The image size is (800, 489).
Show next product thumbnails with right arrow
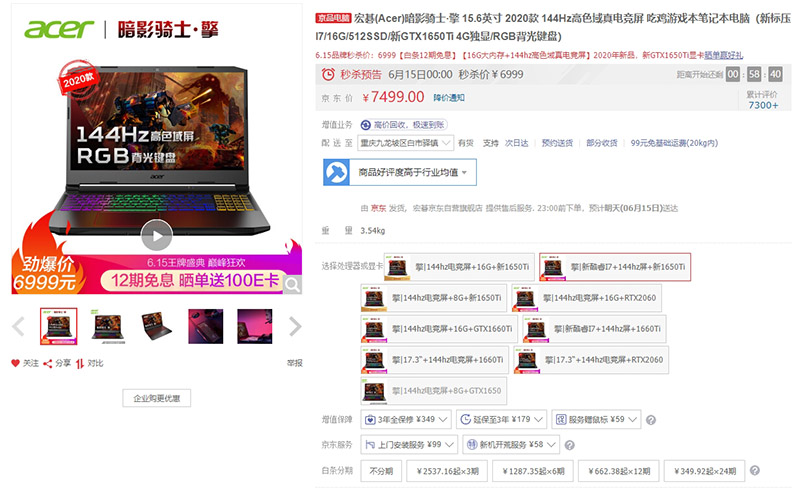295,327
